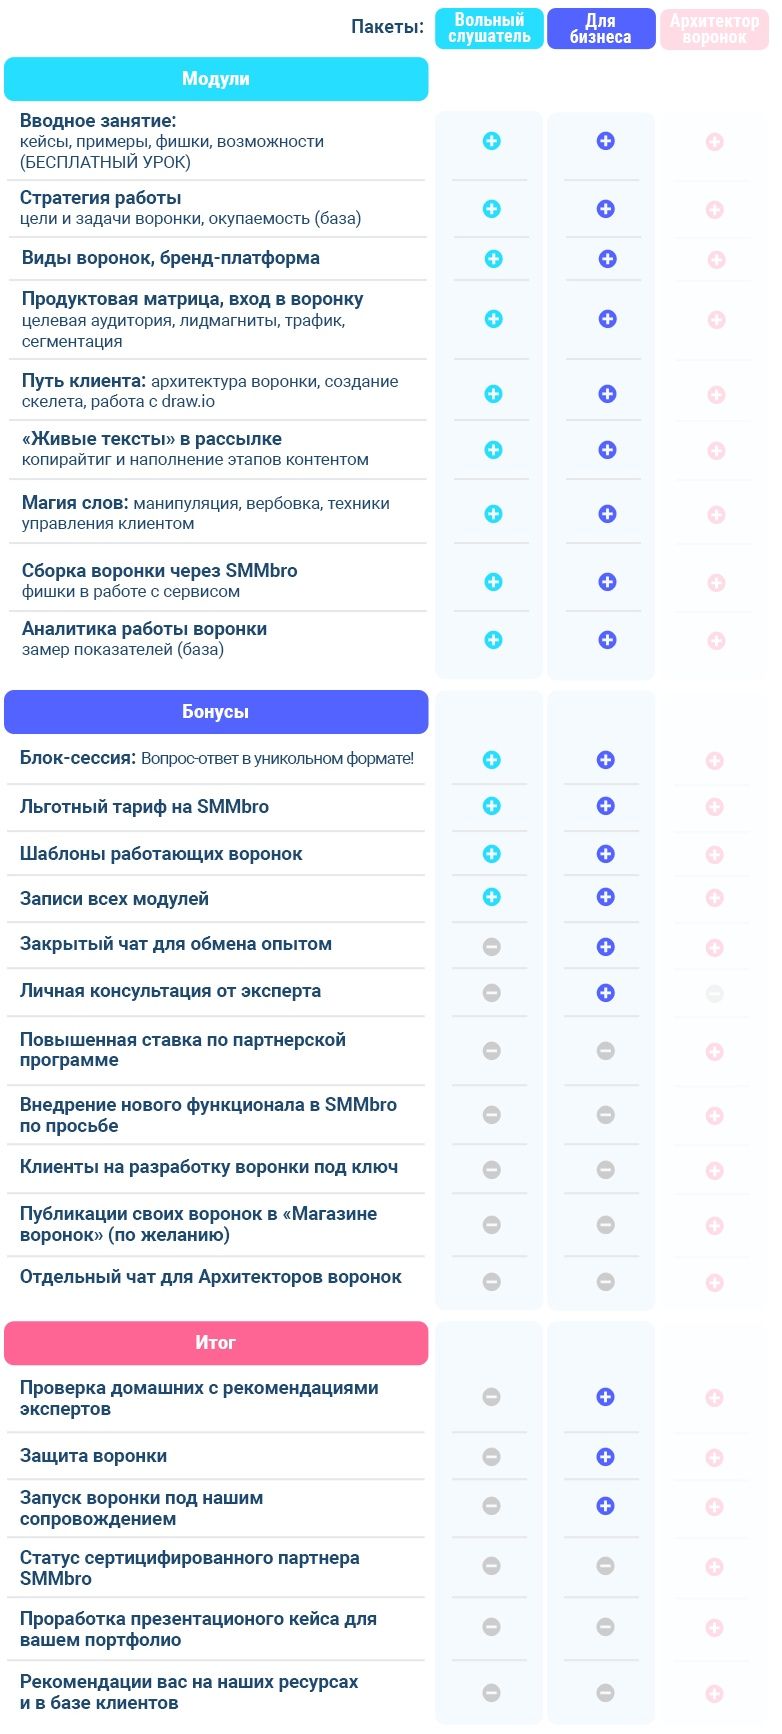The image size is (782, 1734).
Task: Click cyan plus icon for Льготный тариф на SMMbro
Action: click(491, 805)
